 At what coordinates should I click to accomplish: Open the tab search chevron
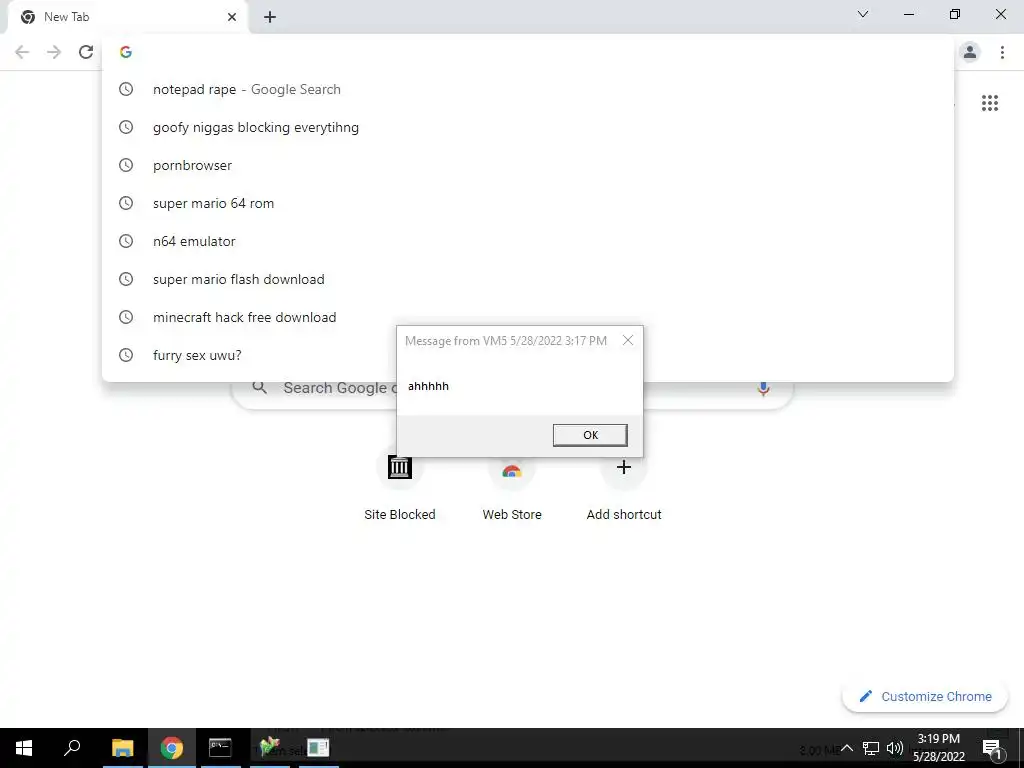(863, 14)
